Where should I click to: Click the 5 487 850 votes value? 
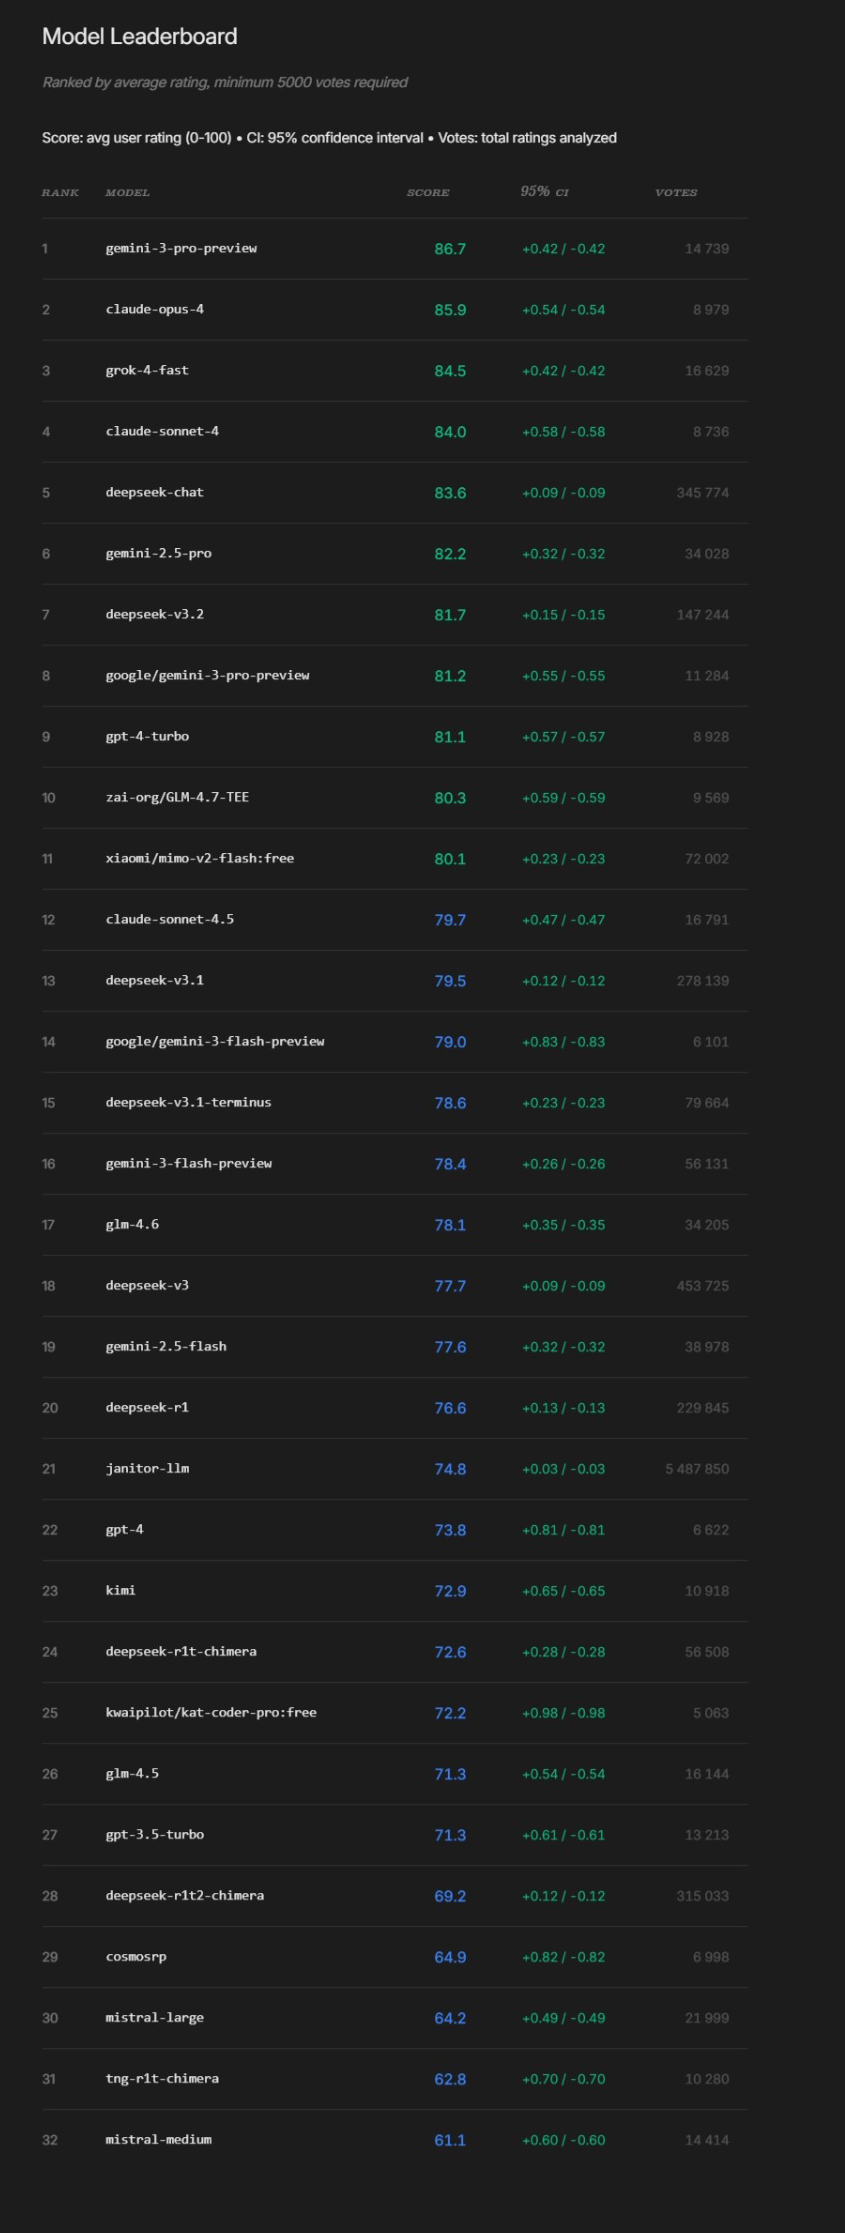pyautogui.click(x=696, y=1469)
